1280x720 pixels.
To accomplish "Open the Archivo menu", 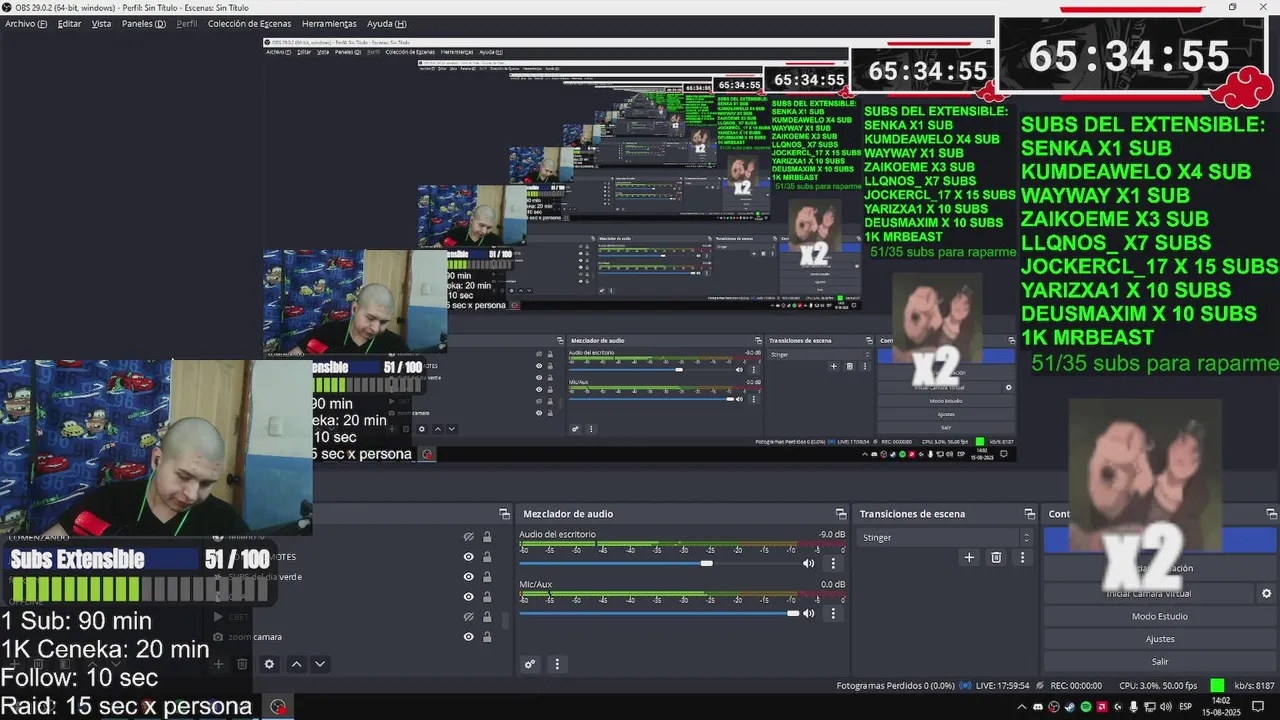I will 26,23.
